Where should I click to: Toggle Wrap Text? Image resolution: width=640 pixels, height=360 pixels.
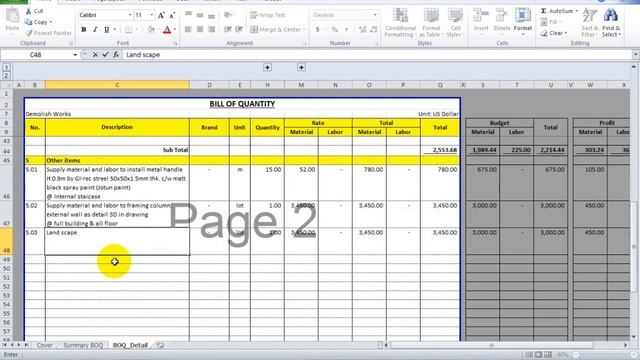tap(268, 15)
